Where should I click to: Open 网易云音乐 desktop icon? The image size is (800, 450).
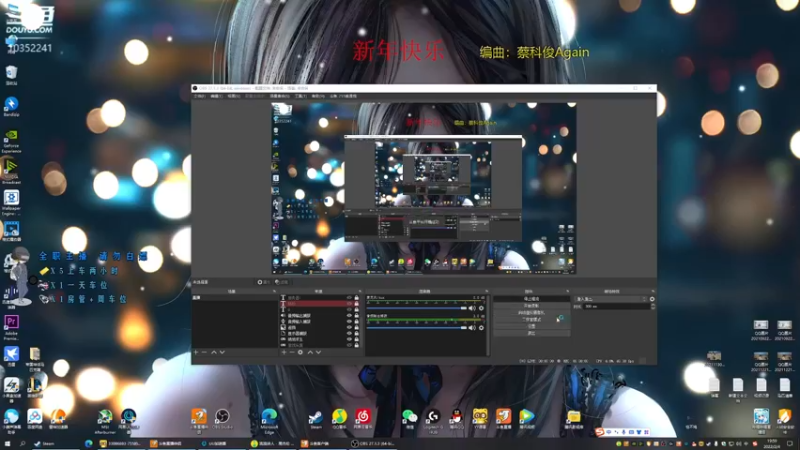point(363,419)
